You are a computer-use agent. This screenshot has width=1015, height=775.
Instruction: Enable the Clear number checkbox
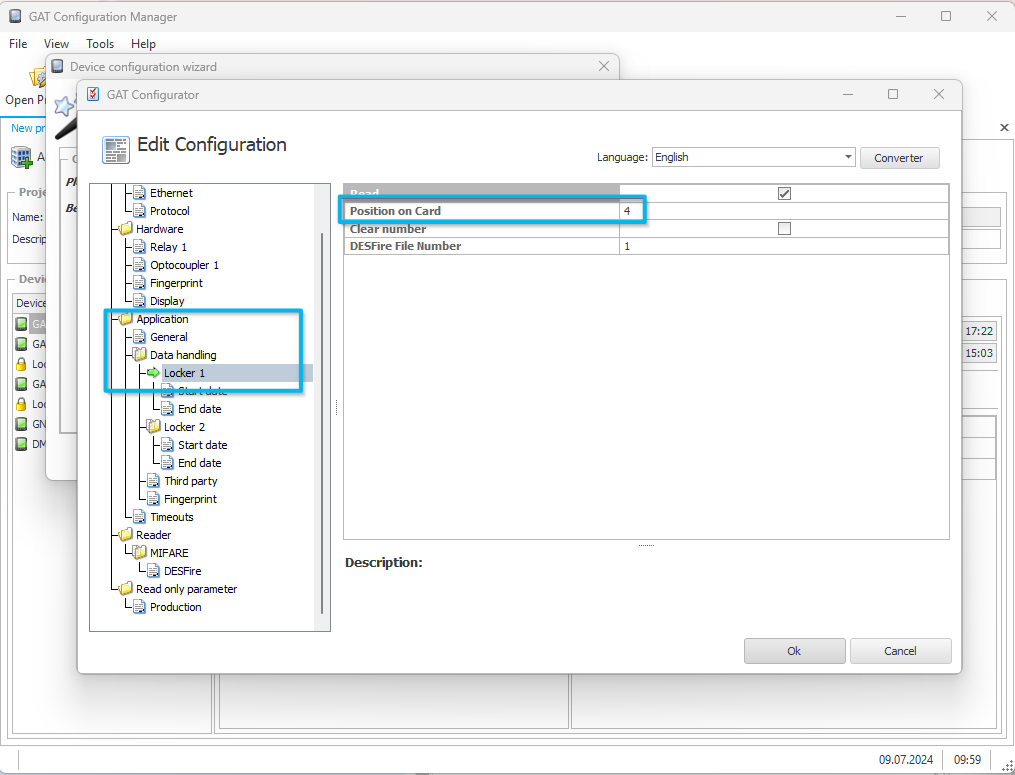pyautogui.click(x=784, y=229)
